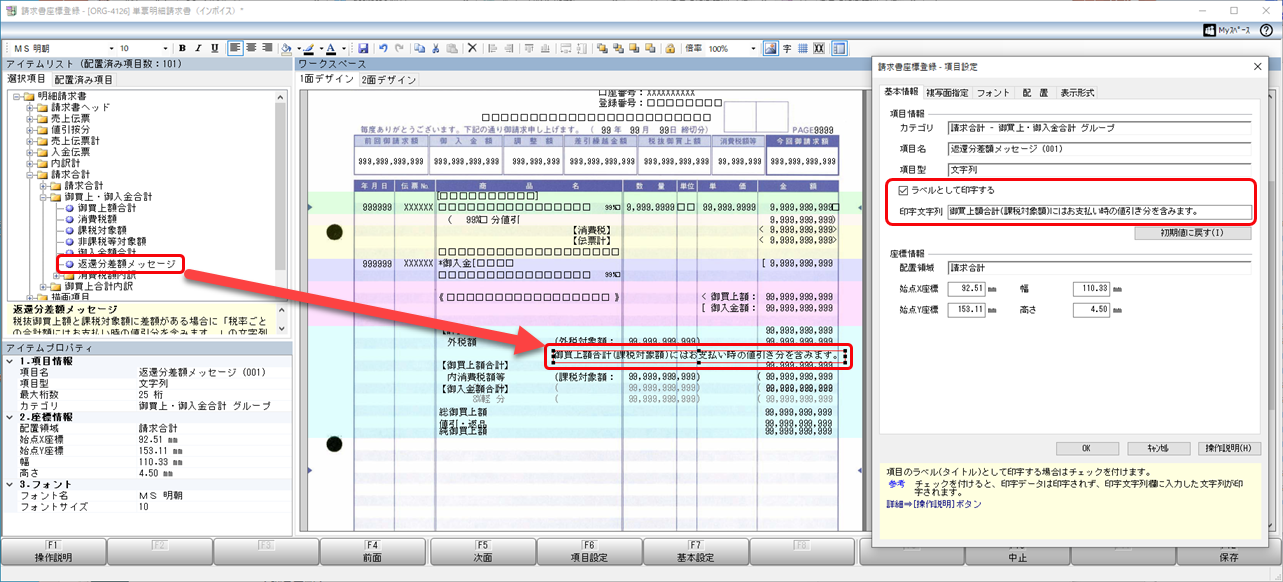The height and width of the screenshot is (582, 1283).
Task: Open the 100% zoom dropdown
Action: (753, 48)
